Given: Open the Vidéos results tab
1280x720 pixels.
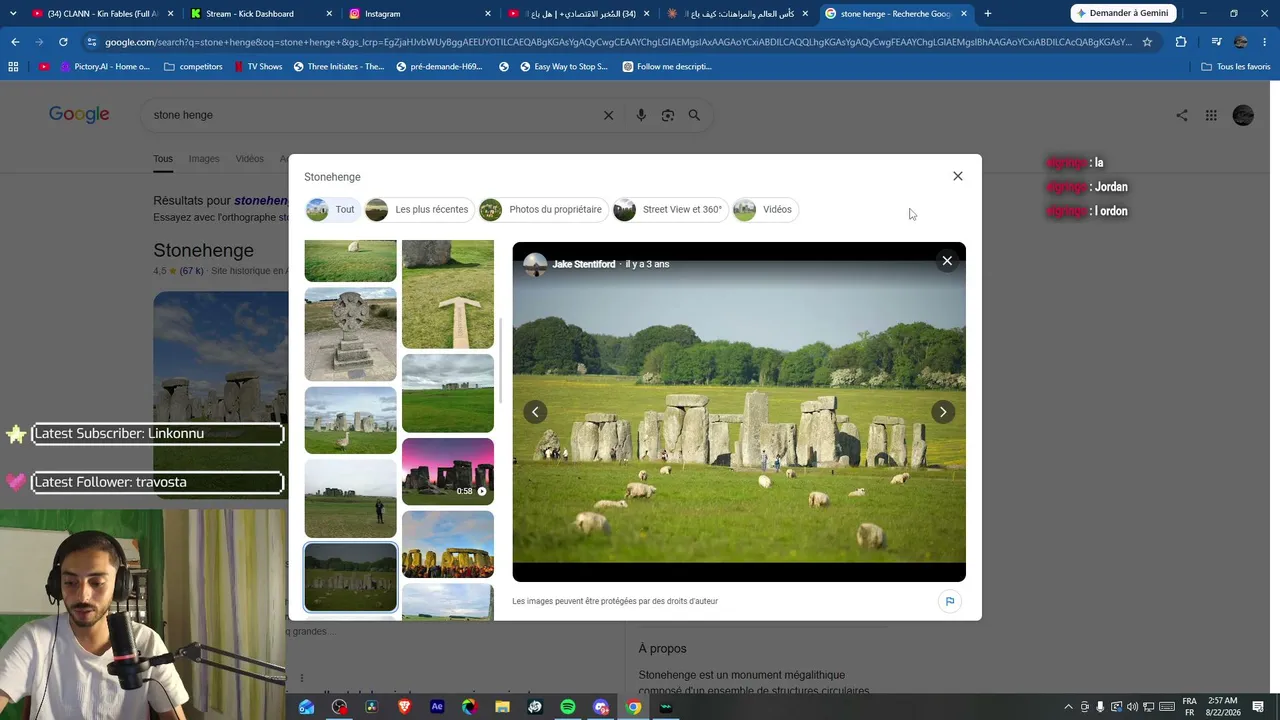Looking at the screenshot, I should 250,159.
